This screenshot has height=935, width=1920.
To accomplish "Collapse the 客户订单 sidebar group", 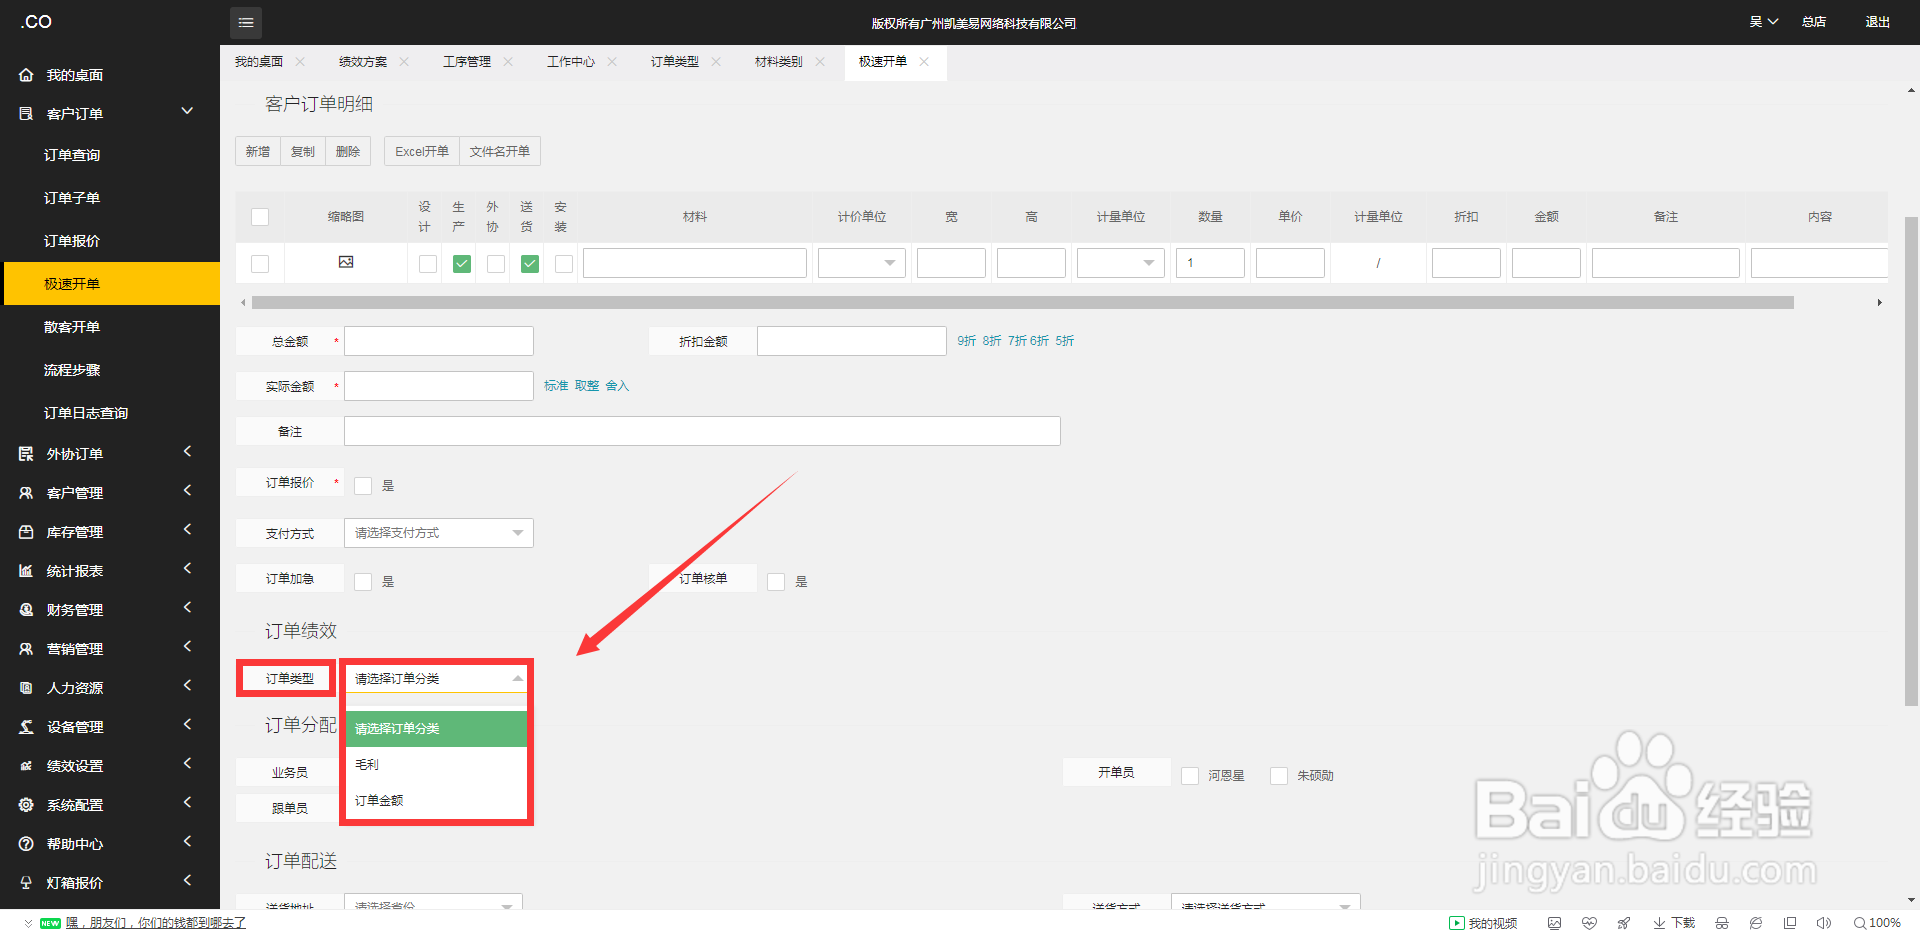I will pos(187,112).
